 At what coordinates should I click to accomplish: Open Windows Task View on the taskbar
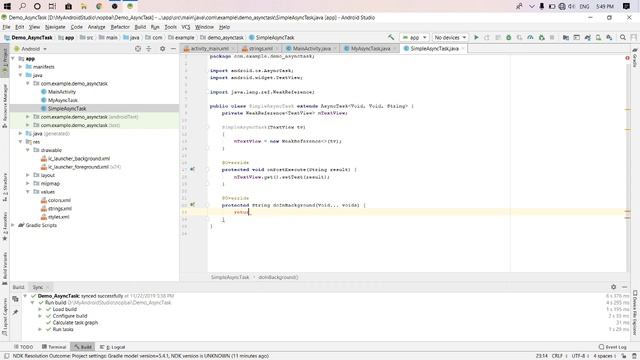[52, 6]
